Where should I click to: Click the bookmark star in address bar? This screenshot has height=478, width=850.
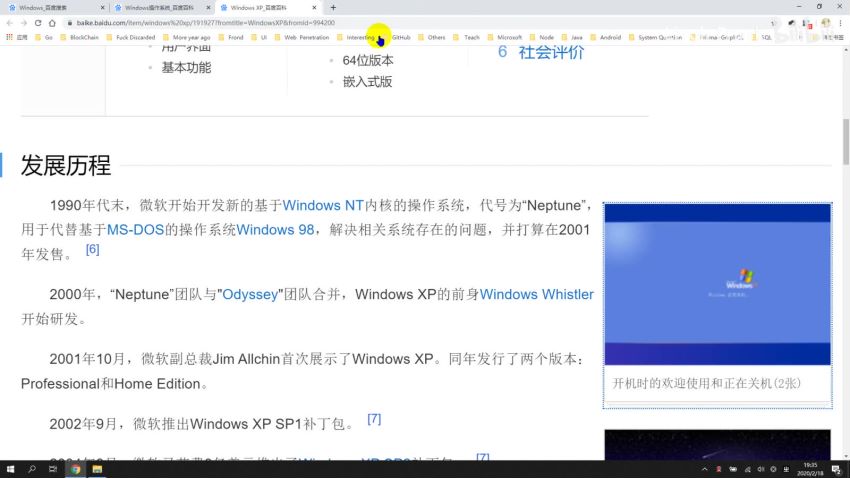[x=772, y=23]
